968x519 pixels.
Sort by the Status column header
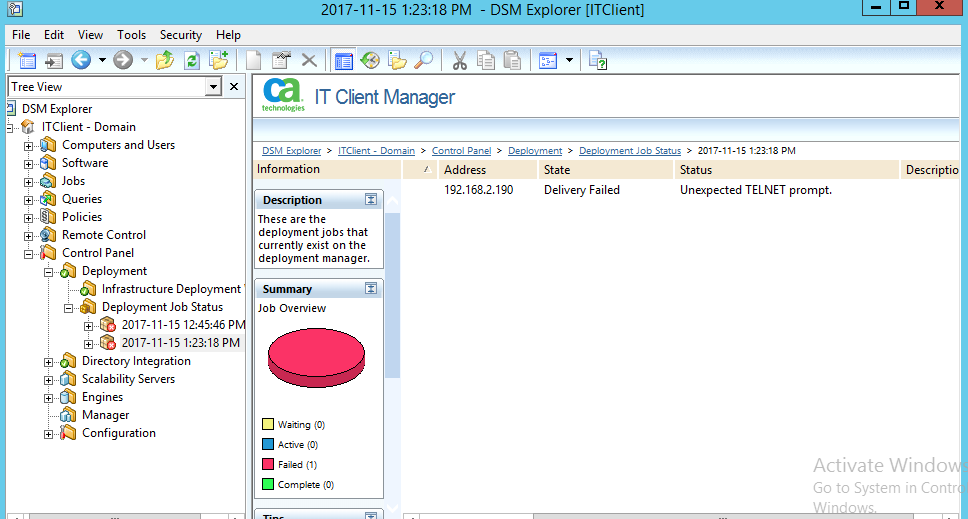(x=786, y=170)
